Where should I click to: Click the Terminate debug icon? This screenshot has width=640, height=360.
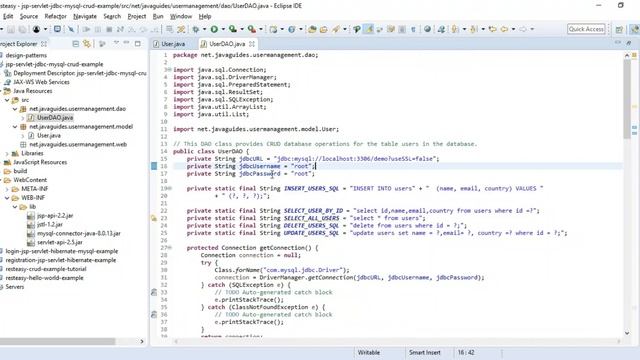[109, 29]
